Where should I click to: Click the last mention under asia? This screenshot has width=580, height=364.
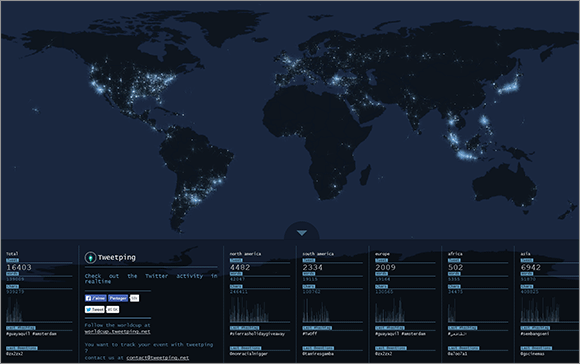coord(532,354)
